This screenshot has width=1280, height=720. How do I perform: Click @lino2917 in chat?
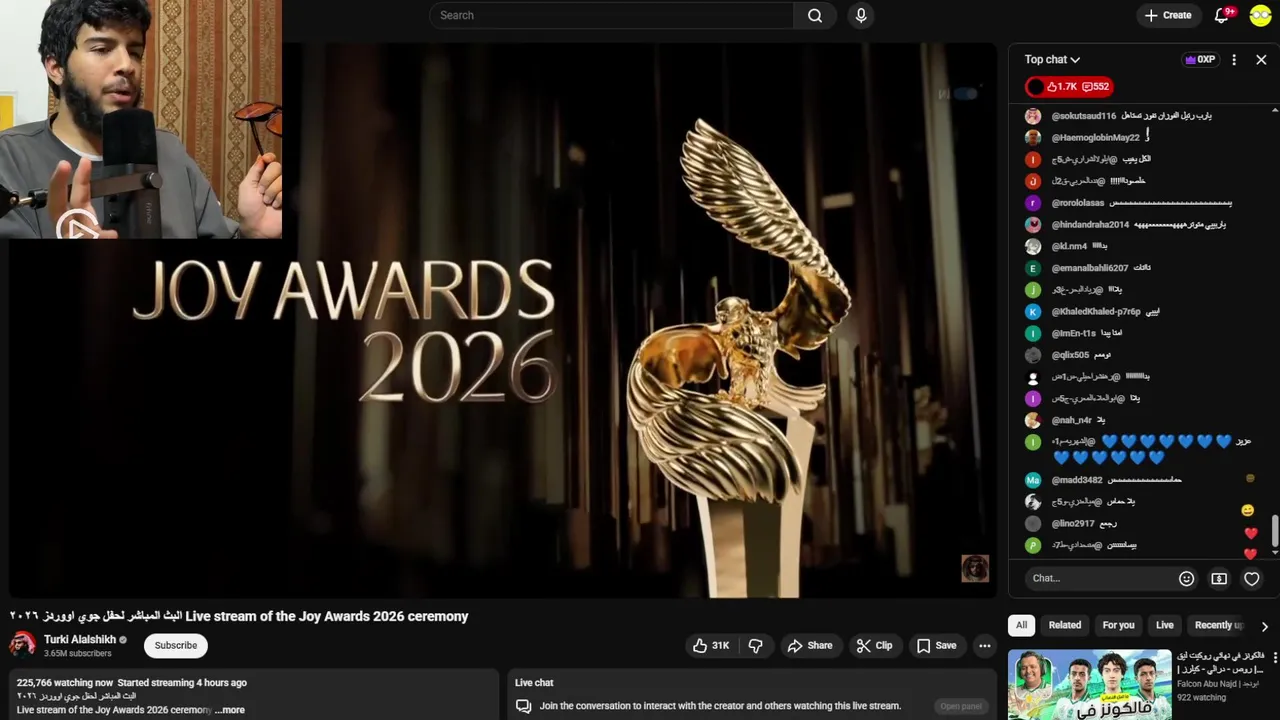coord(1074,524)
